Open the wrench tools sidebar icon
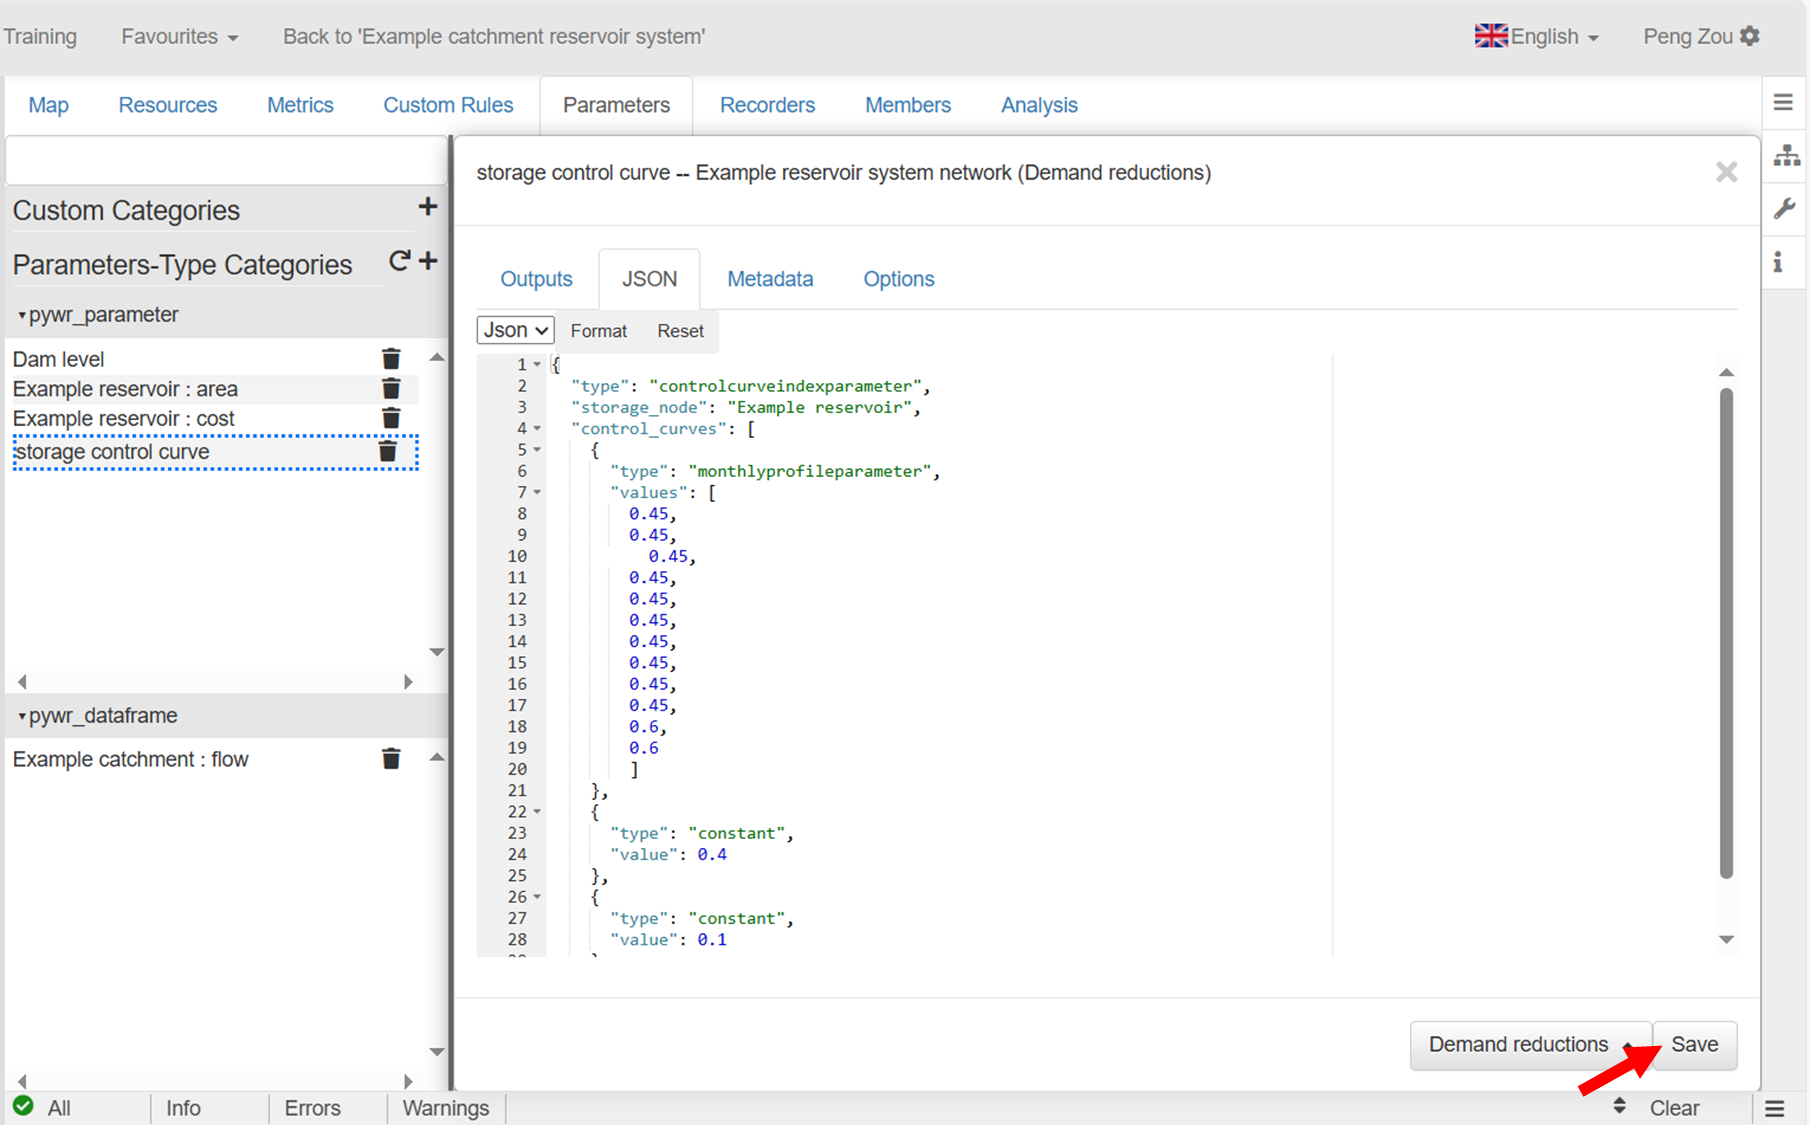 (1785, 209)
